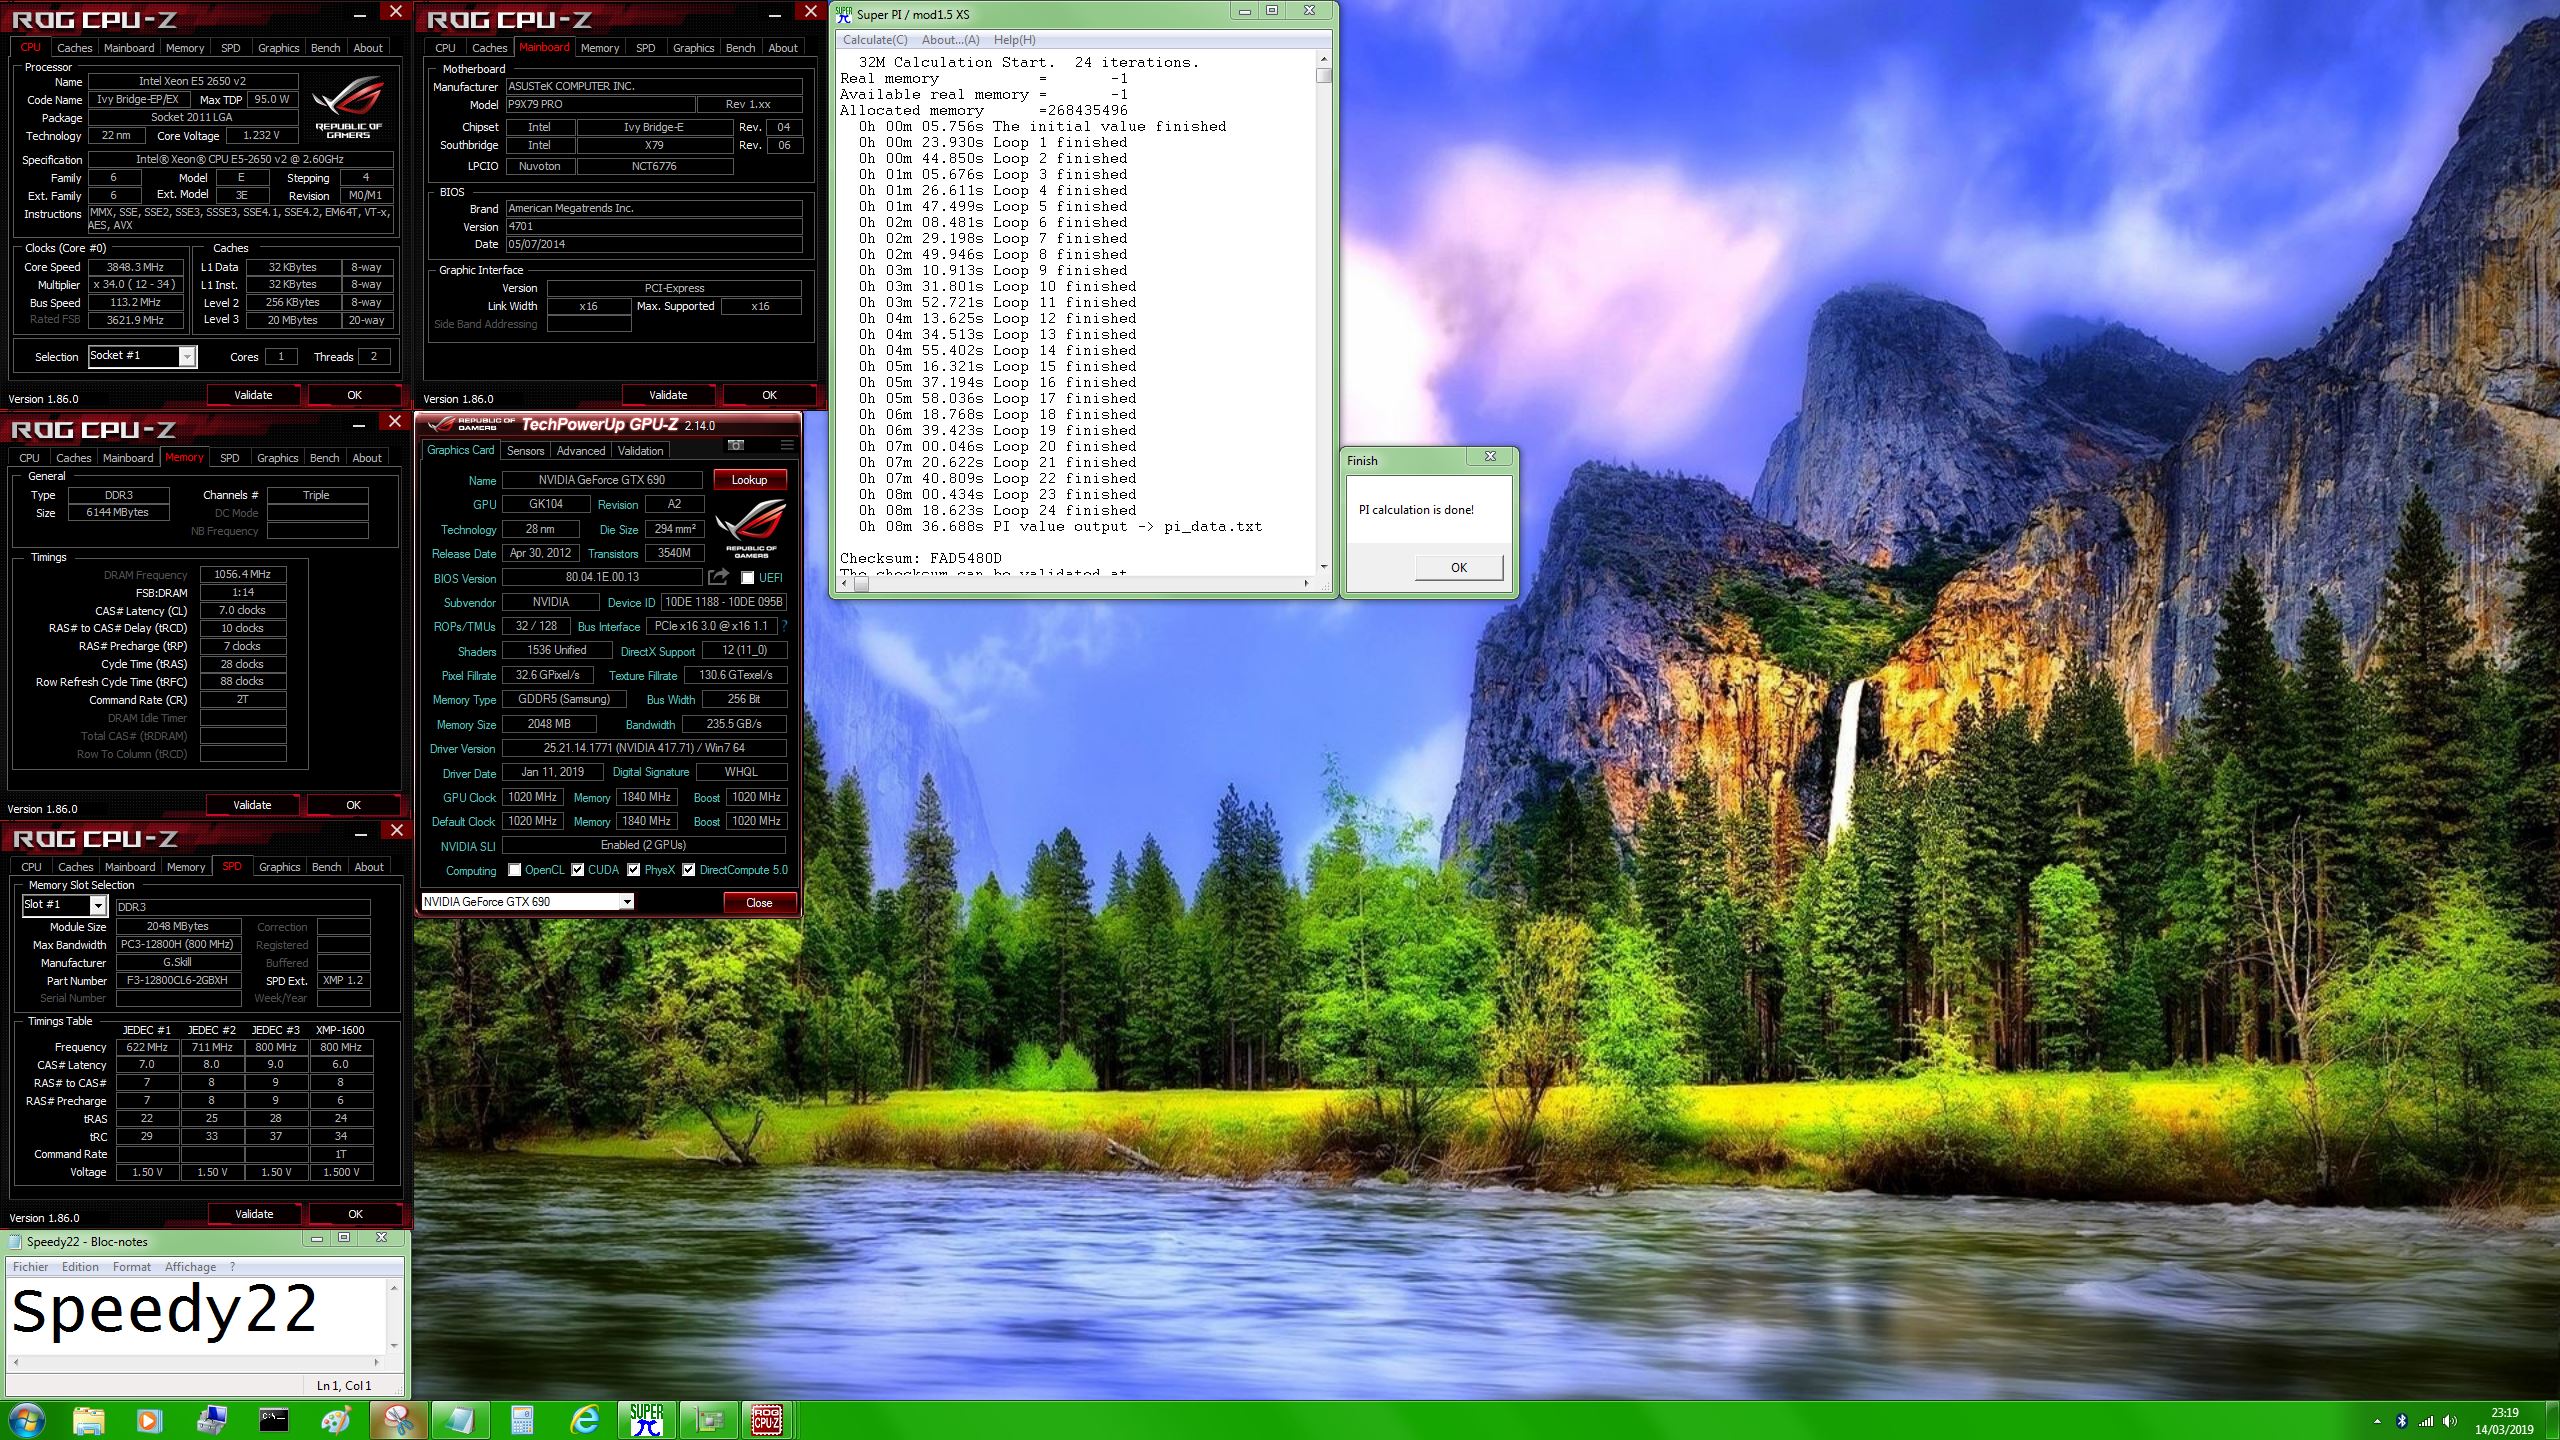Image resolution: width=2560 pixels, height=1440 pixels.
Task: Launch Windows Media Player from taskbar
Action: [x=148, y=1420]
